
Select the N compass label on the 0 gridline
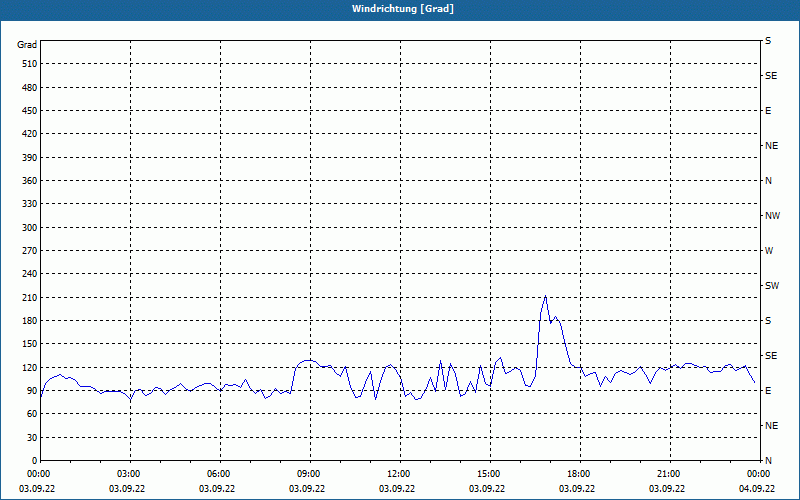coord(769,461)
